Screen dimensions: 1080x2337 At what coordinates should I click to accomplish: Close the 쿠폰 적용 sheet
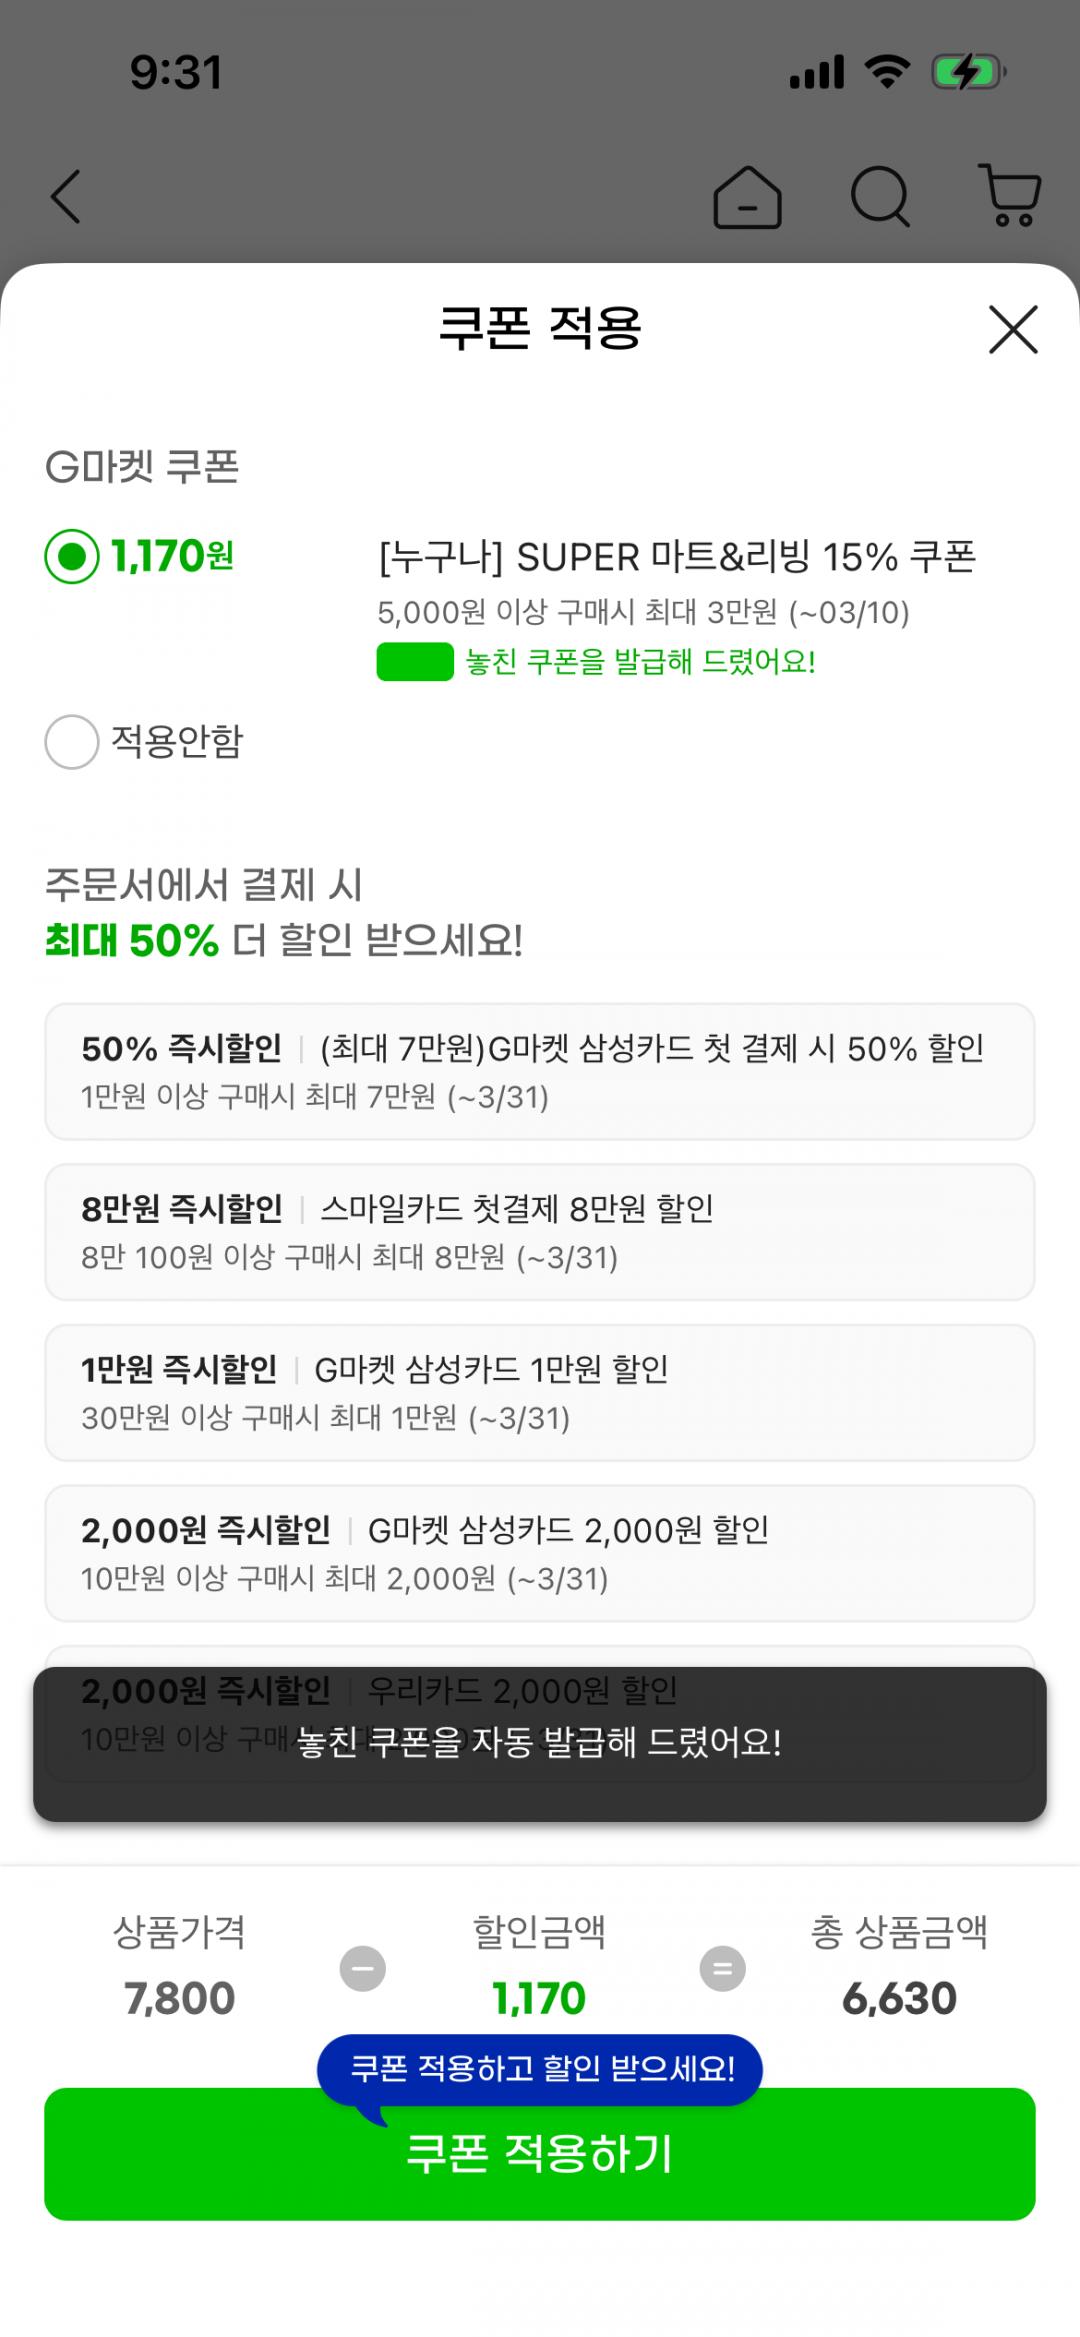(1013, 330)
